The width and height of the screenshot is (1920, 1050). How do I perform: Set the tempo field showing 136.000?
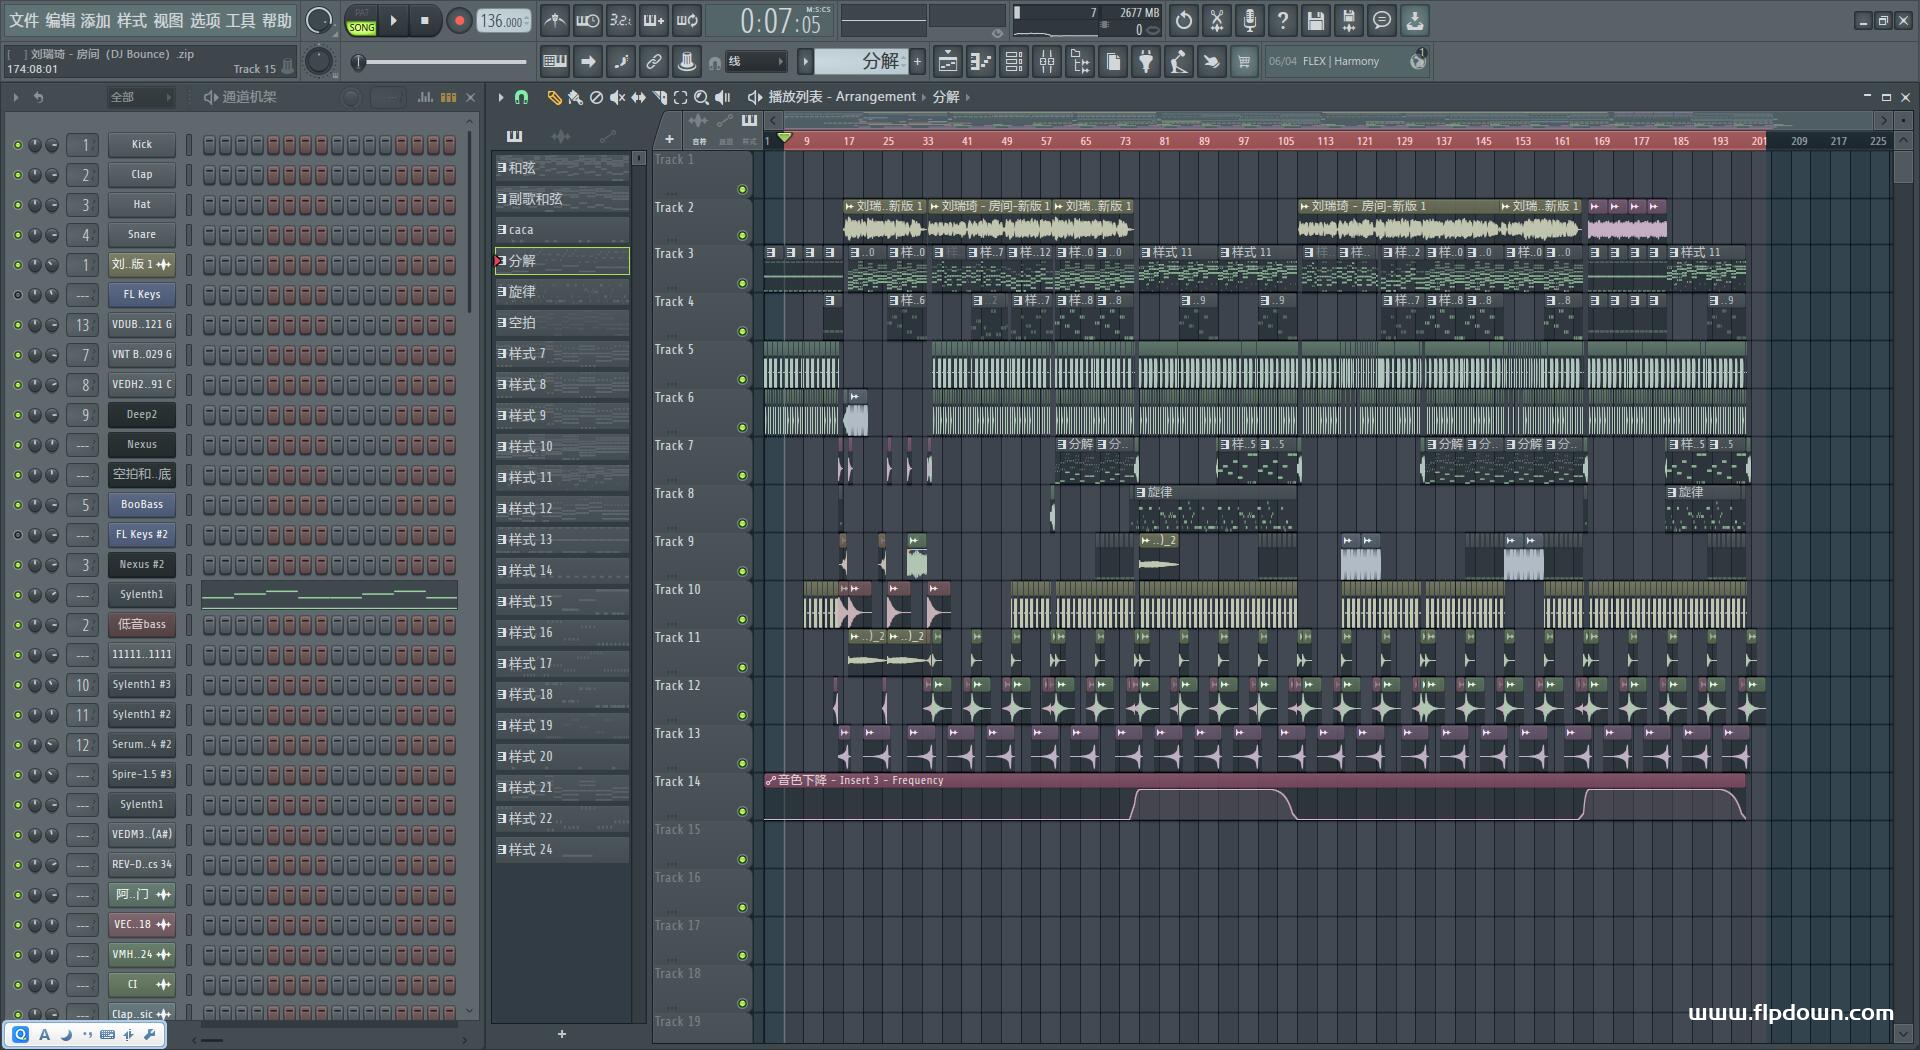click(x=504, y=21)
